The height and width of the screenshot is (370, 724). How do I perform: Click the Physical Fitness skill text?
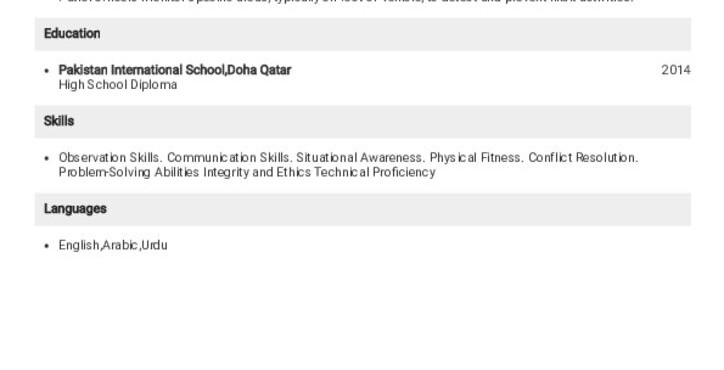coord(477,158)
